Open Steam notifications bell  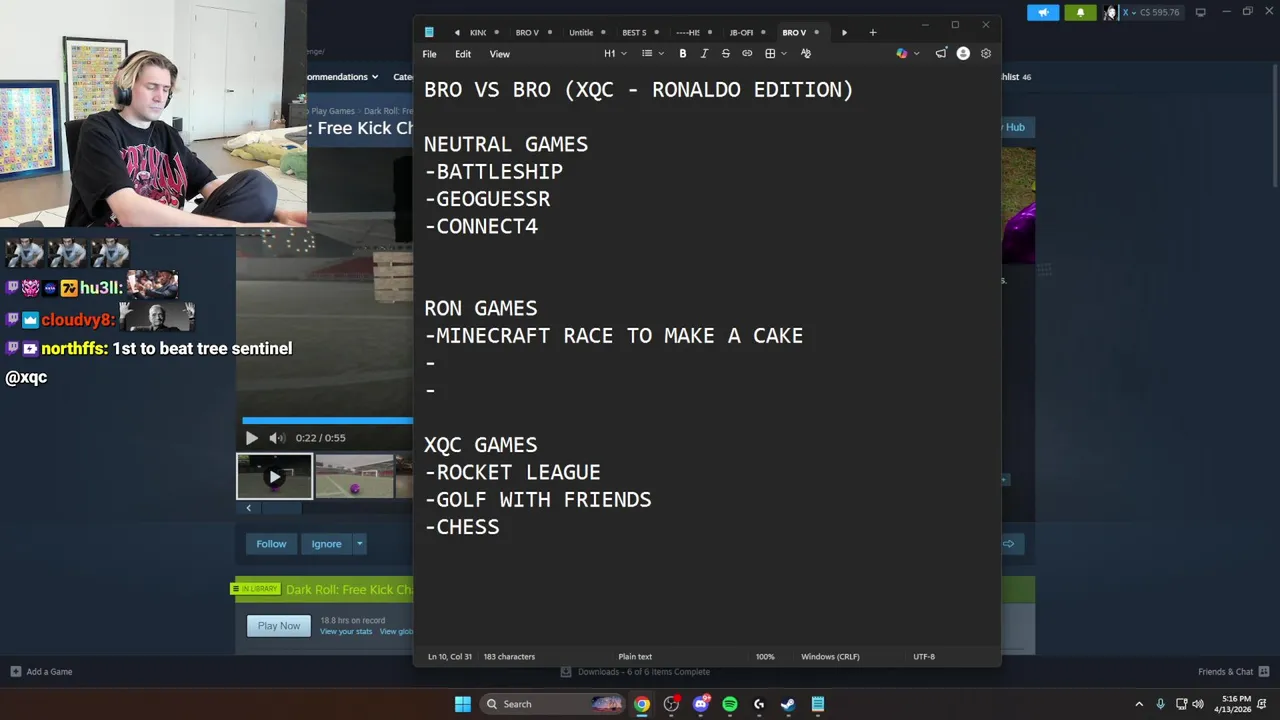[x=1080, y=12]
